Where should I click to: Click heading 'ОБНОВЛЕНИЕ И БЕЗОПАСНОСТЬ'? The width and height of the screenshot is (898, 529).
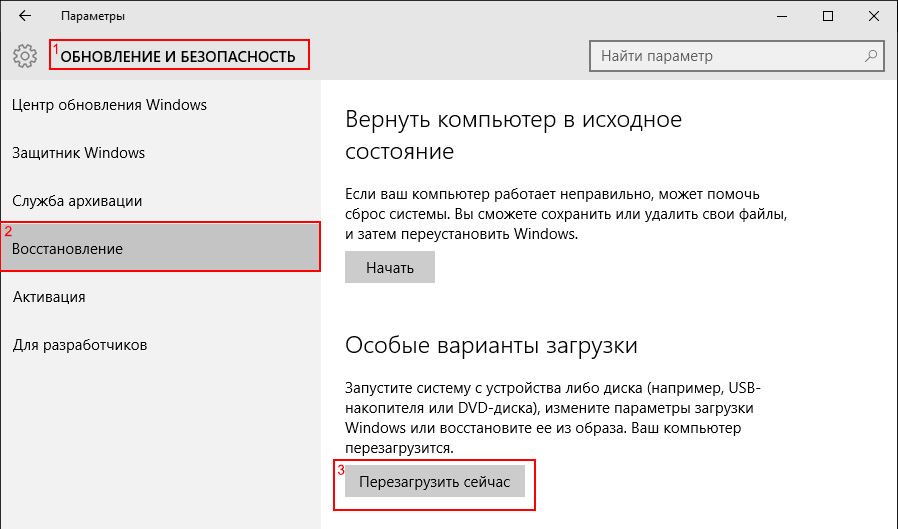178,57
